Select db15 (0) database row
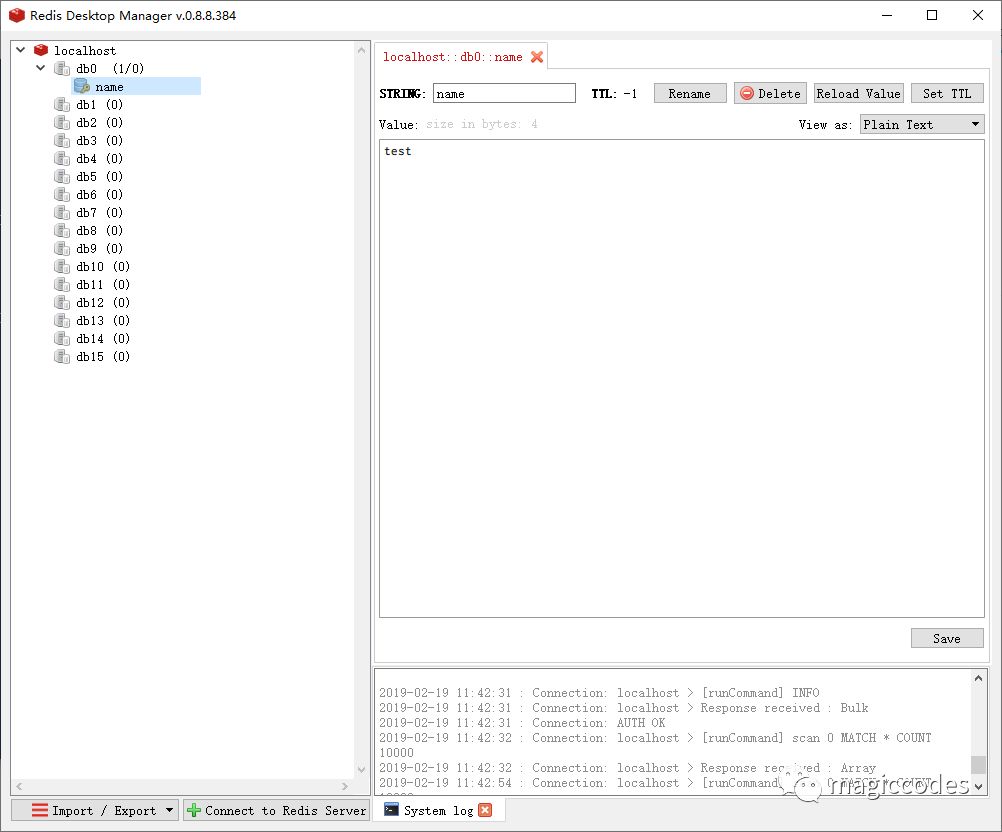 pos(92,357)
